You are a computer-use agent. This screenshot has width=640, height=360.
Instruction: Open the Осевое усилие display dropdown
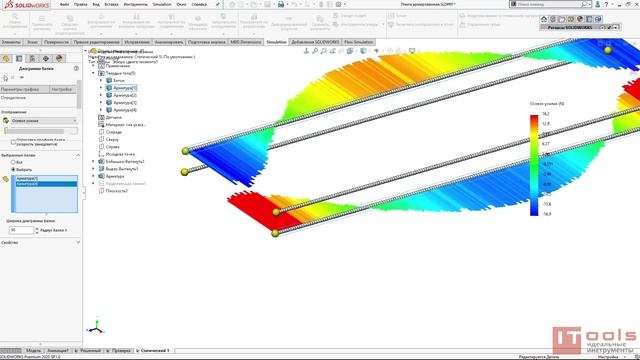point(44,121)
